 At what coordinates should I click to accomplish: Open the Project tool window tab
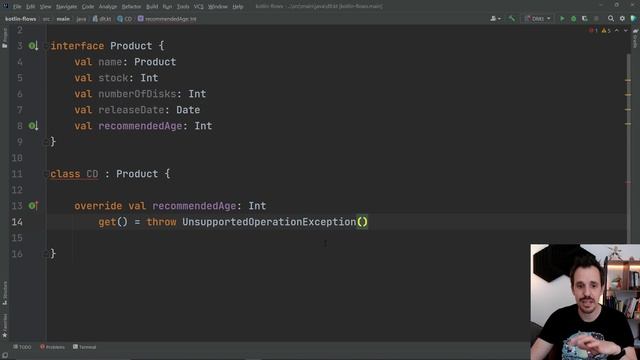click(x=5, y=38)
